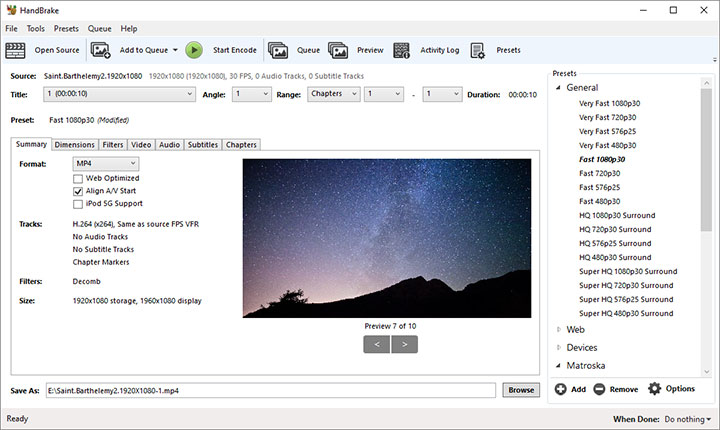
Task: Click the Start Encode label
Action: pos(235,50)
